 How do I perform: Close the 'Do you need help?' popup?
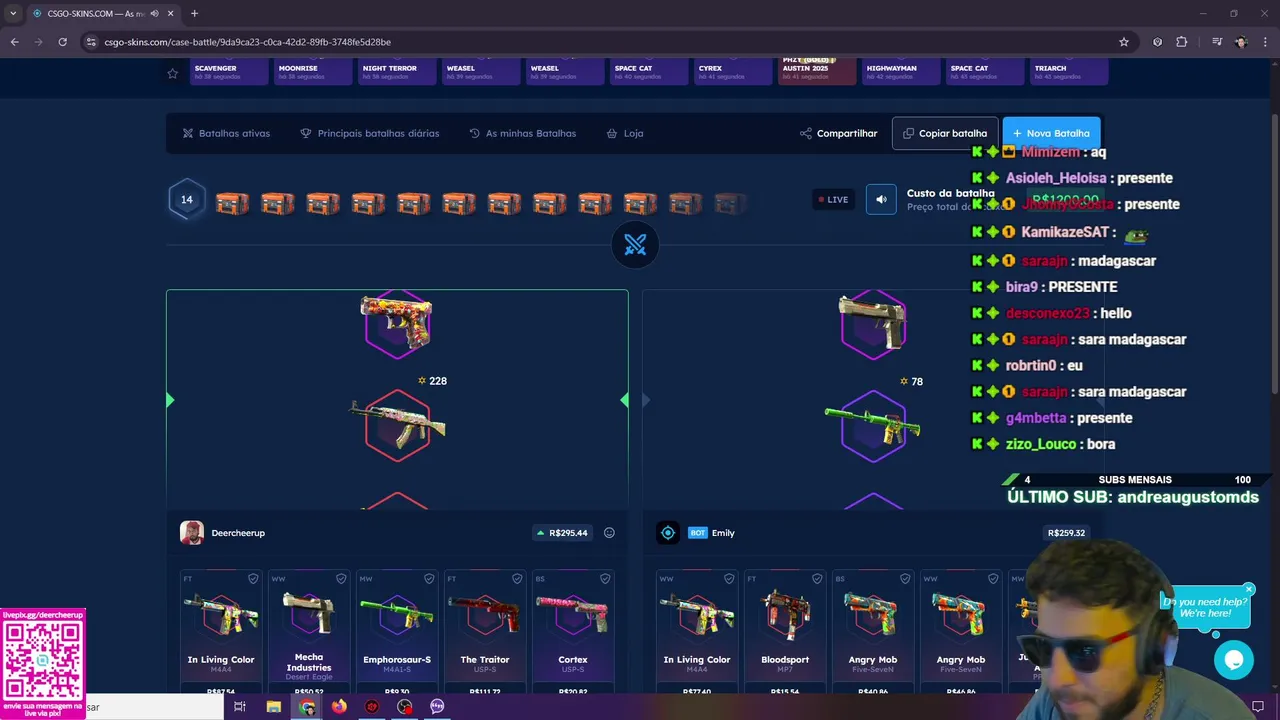[1249, 589]
